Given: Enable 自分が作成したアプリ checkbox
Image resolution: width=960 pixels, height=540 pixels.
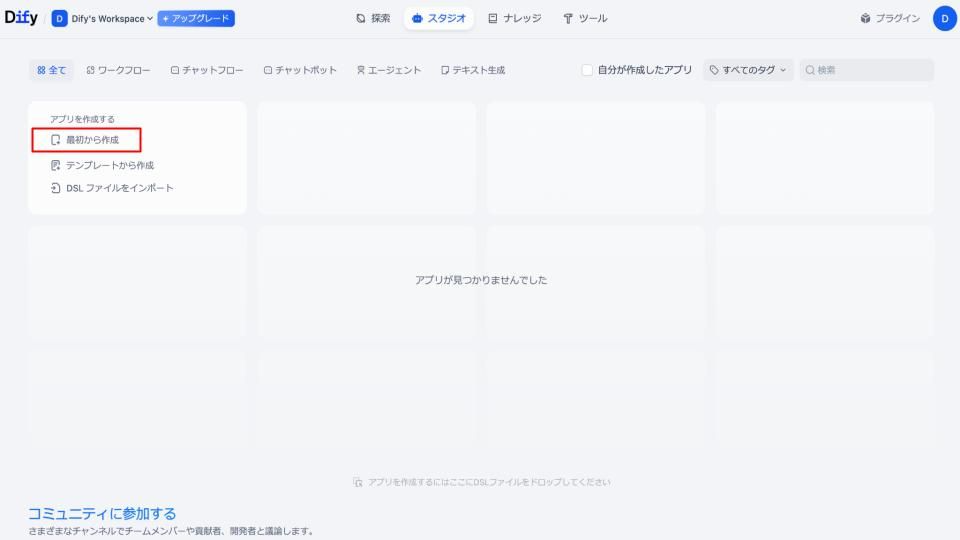Looking at the screenshot, I should (587, 70).
